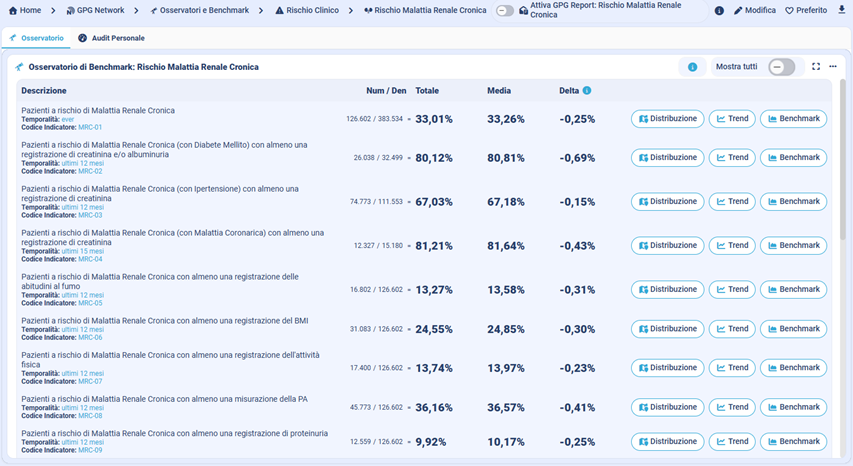The height and width of the screenshot is (466, 853).
Task: Switch to the Audit Personale tab
Action: (111, 38)
